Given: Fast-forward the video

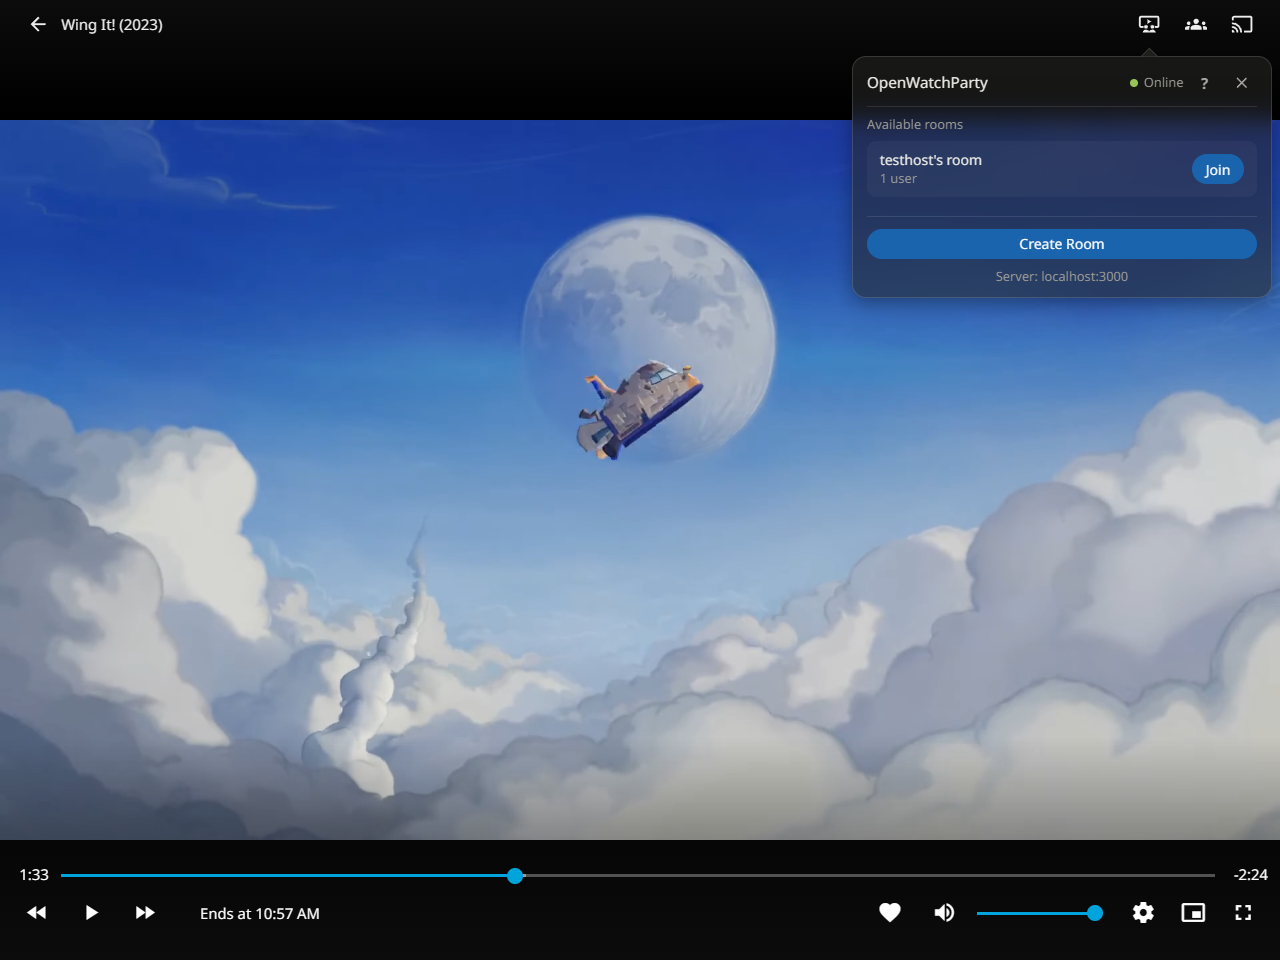Looking at the screenshot, I should click(145, 912).
